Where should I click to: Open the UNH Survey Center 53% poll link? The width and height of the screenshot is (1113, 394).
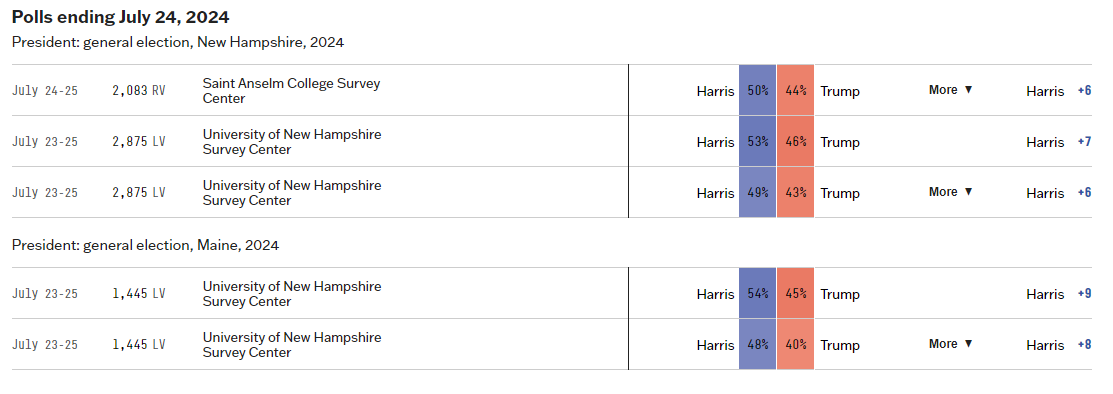(292, 142)
